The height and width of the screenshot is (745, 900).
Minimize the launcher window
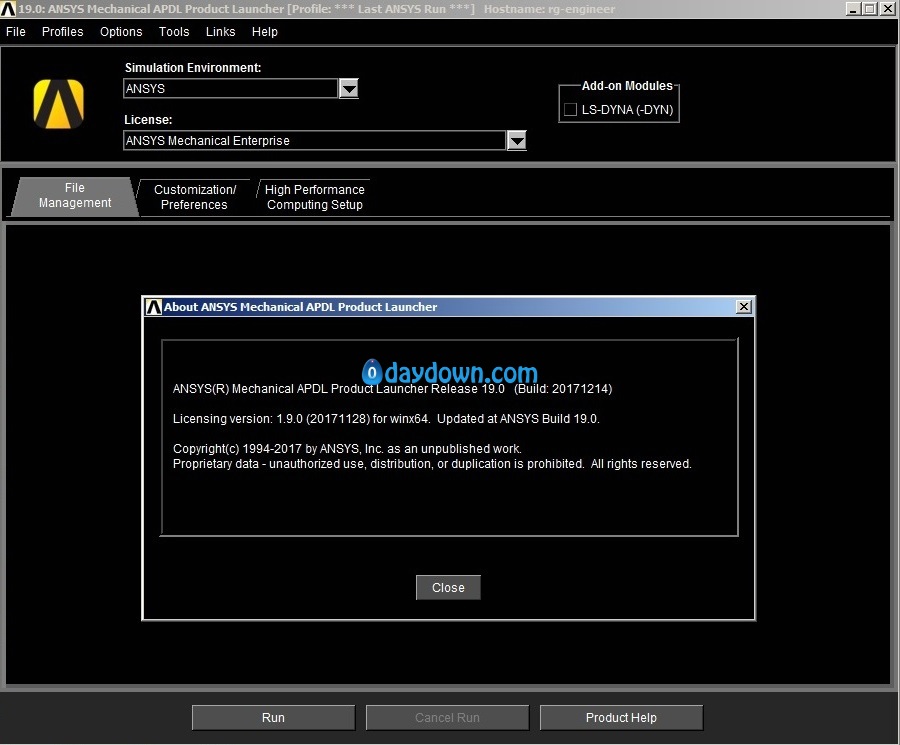[853, 9]
